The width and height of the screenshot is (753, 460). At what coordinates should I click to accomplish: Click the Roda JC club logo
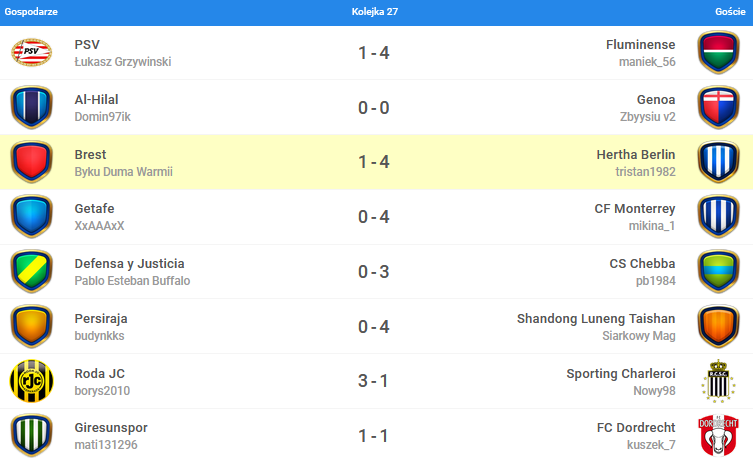pyautogui.click(x=32, y=381)
